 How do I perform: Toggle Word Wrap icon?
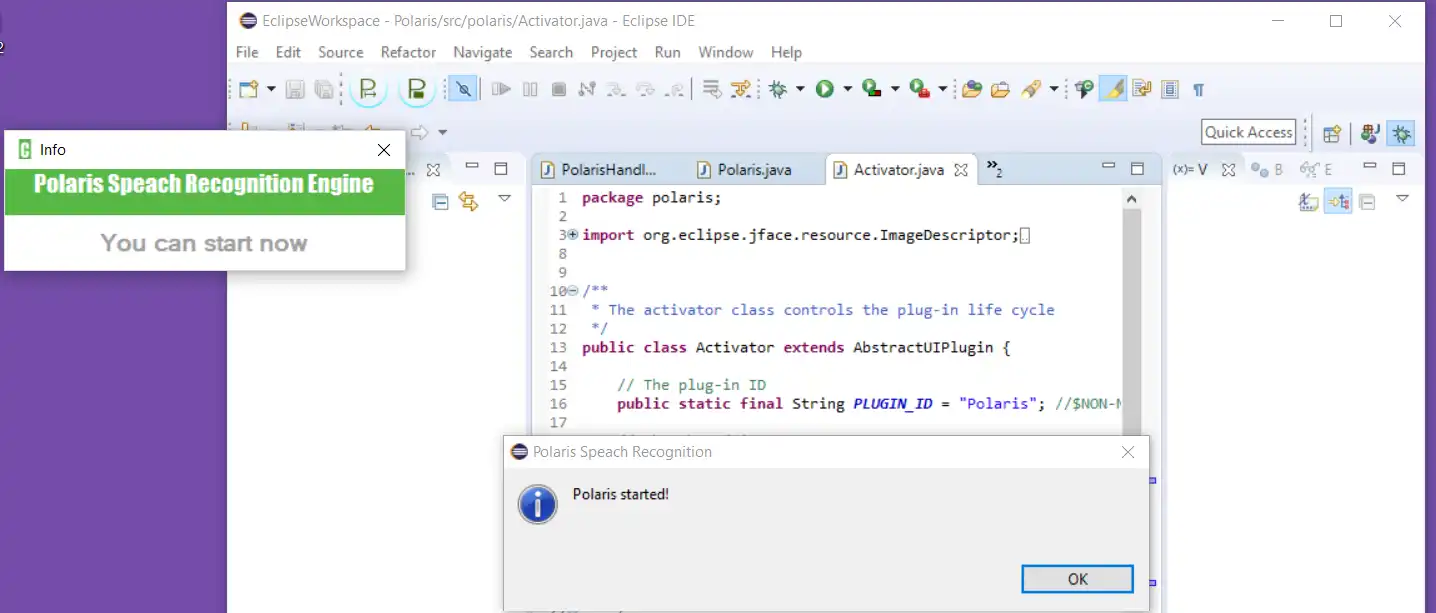[1141, 89]
